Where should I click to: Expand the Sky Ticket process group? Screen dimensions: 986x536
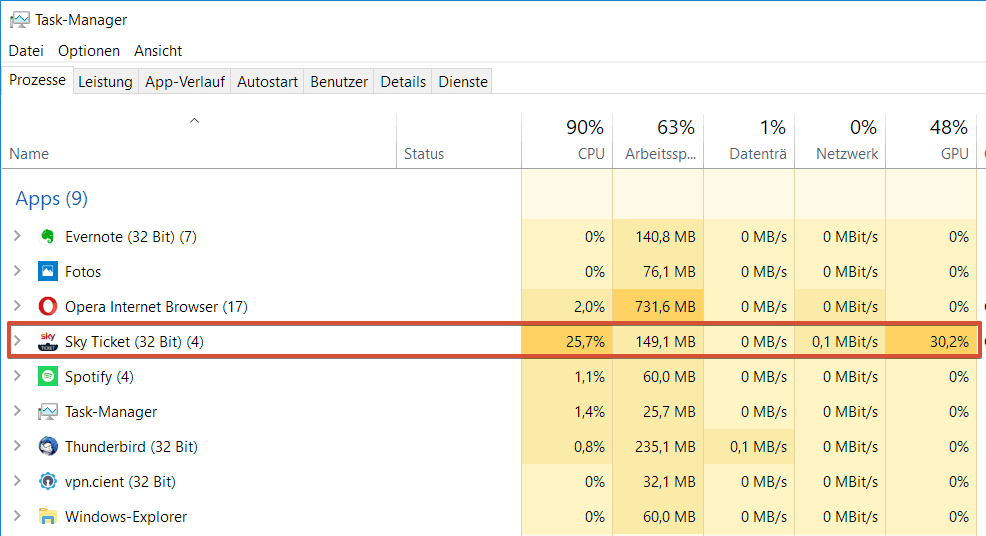pos(18,341)
